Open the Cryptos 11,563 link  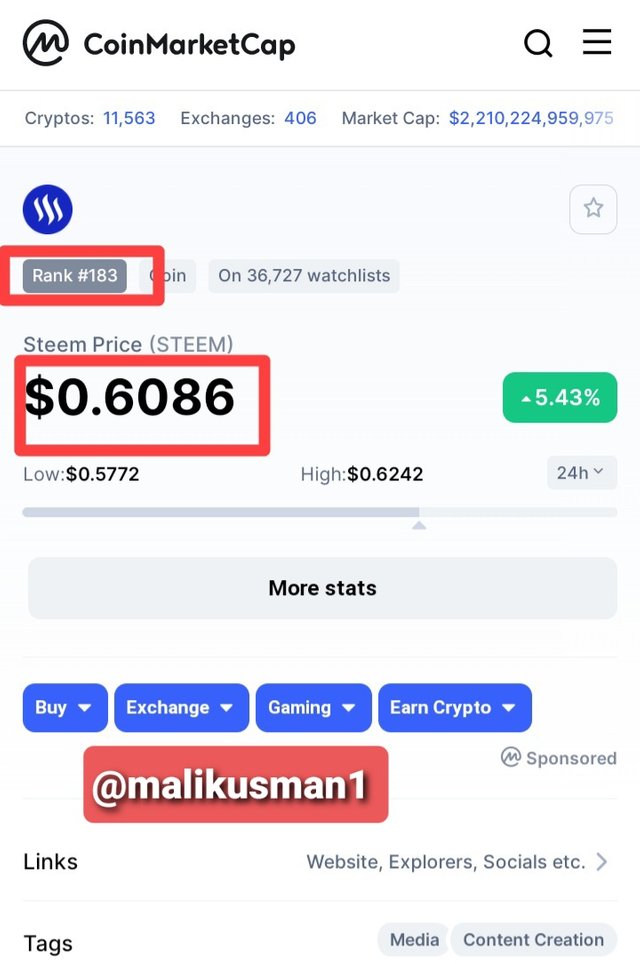click(129, 118)
